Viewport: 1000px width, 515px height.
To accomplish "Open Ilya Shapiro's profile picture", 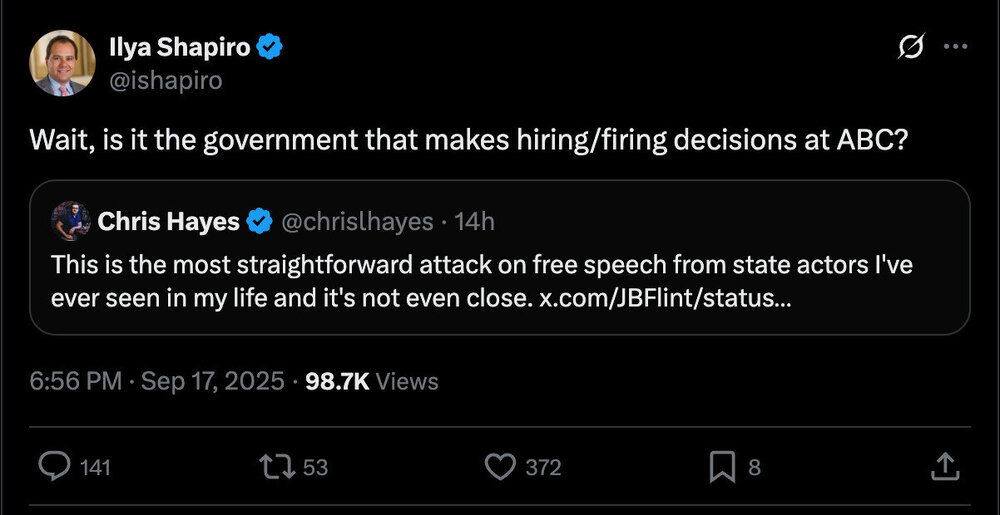I will click(63, 62).
